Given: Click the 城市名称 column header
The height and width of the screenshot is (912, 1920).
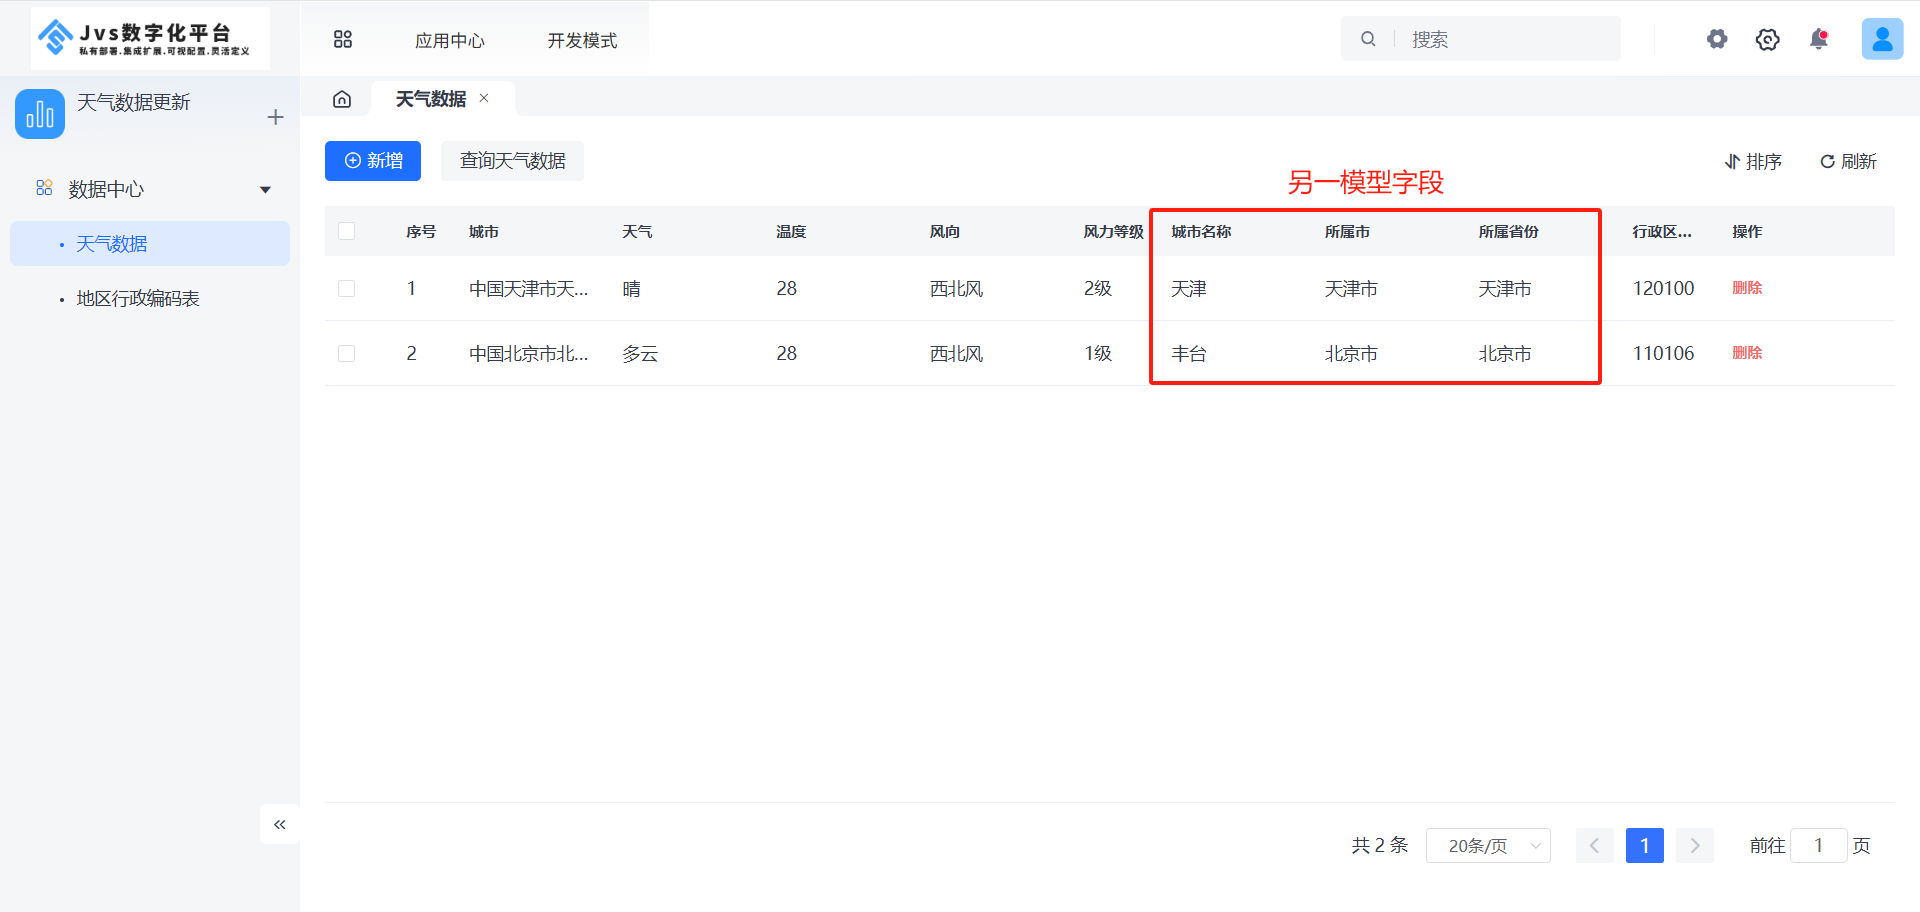Looking at the screenshot, I should 1201,231.
